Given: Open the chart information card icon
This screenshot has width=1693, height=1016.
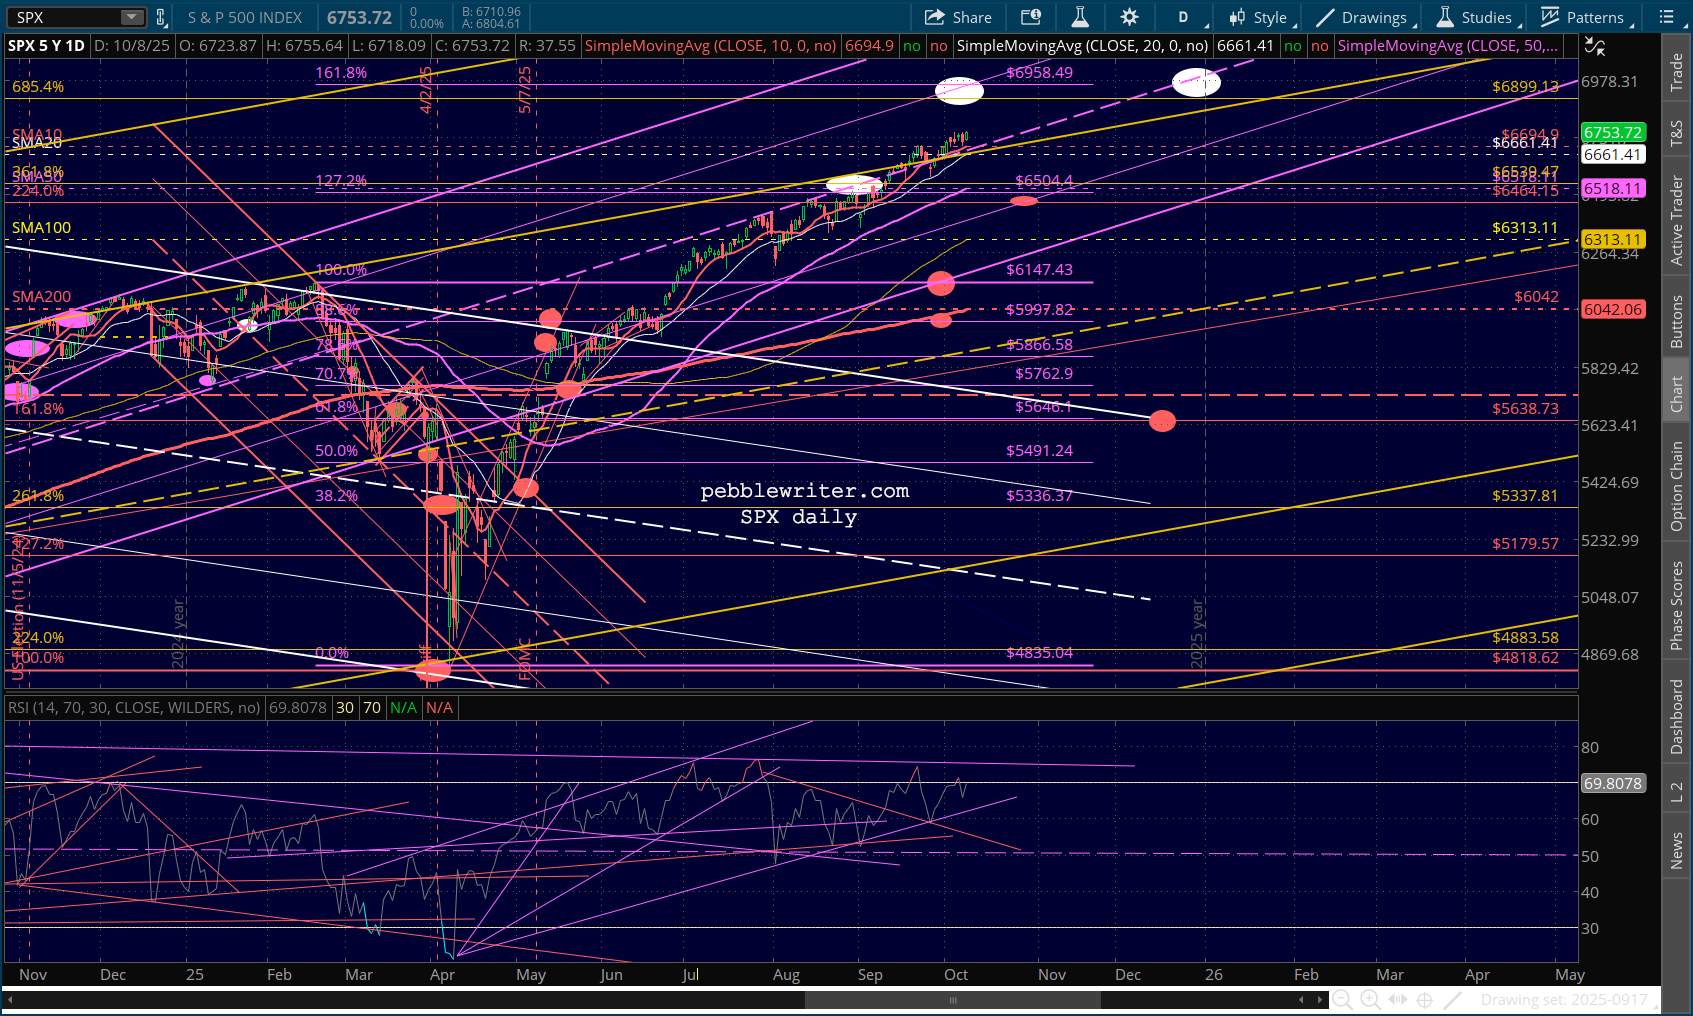Looking at the screenshot, I should tap(1030, 17).
